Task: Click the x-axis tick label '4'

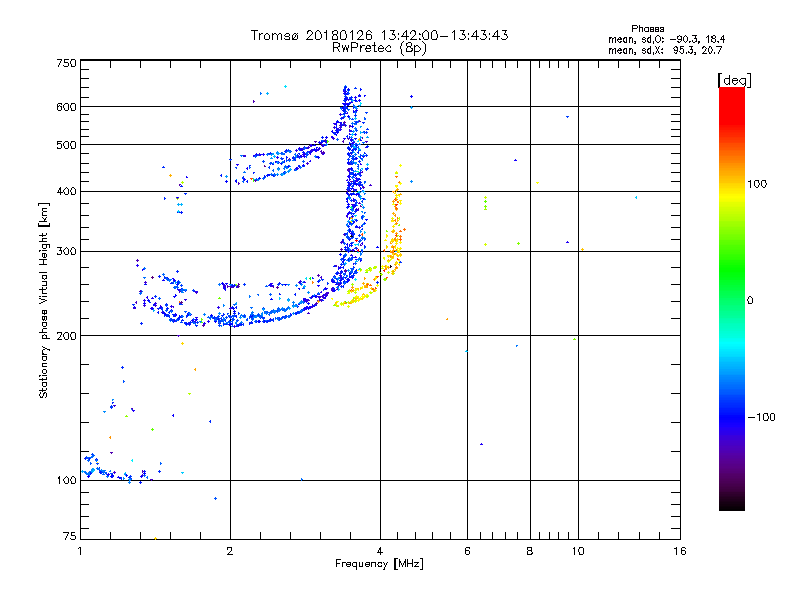Action: pyautogui.click(x=380, y=551)
